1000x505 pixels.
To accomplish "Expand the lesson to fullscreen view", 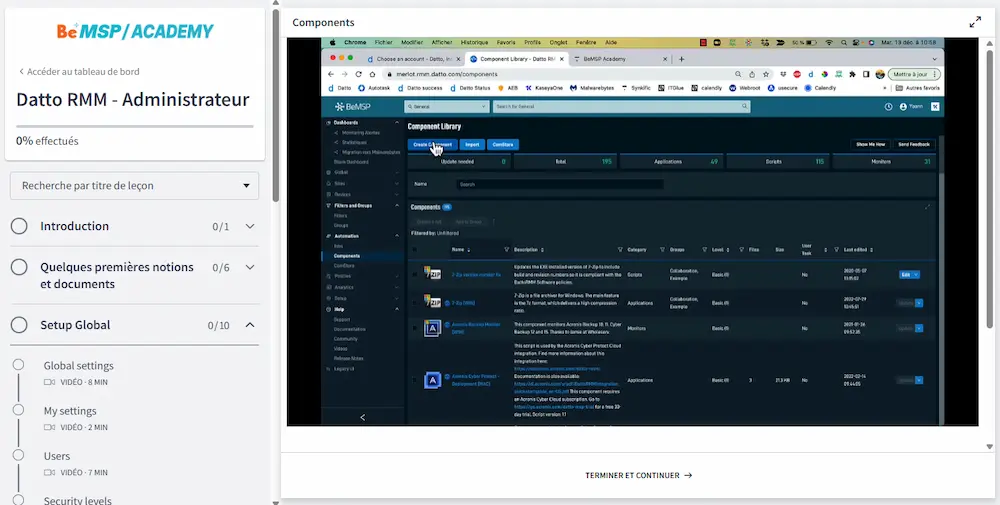I will pos(975,22).
